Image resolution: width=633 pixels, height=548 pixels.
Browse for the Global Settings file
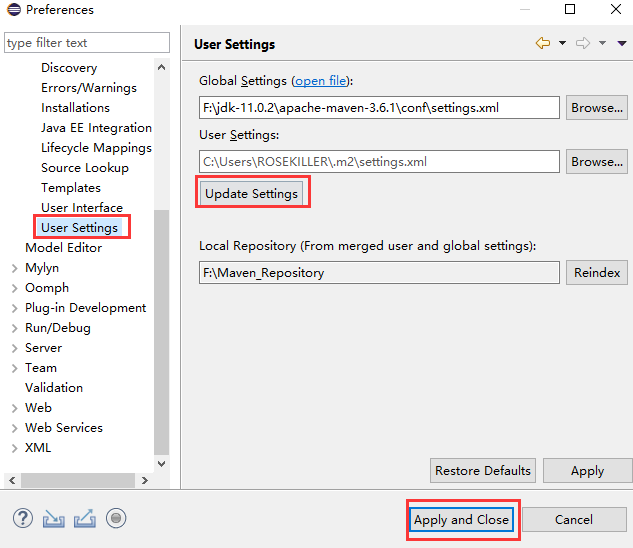pyautogui.click(x=597, y=107)
